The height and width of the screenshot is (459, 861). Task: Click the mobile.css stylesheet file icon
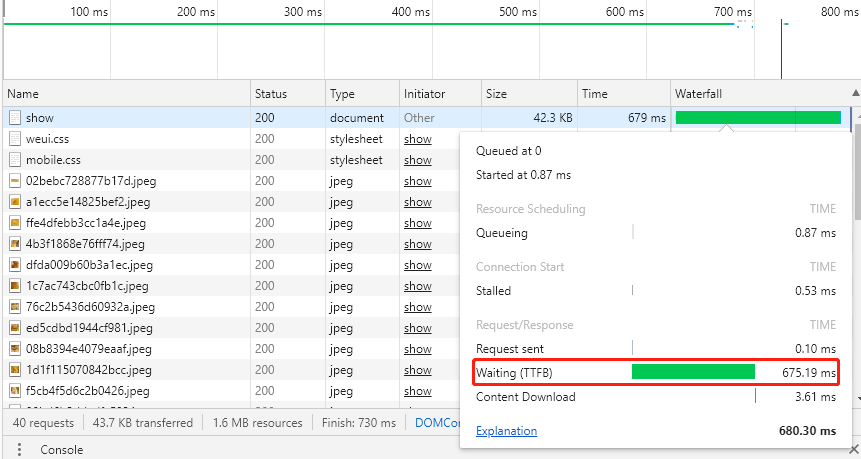tap(15, 160)
